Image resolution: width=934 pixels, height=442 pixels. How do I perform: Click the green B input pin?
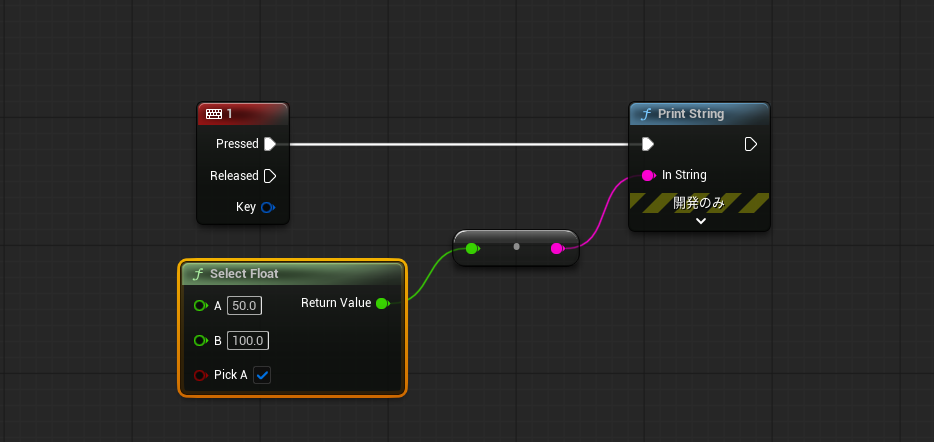(x=200, y=341)
